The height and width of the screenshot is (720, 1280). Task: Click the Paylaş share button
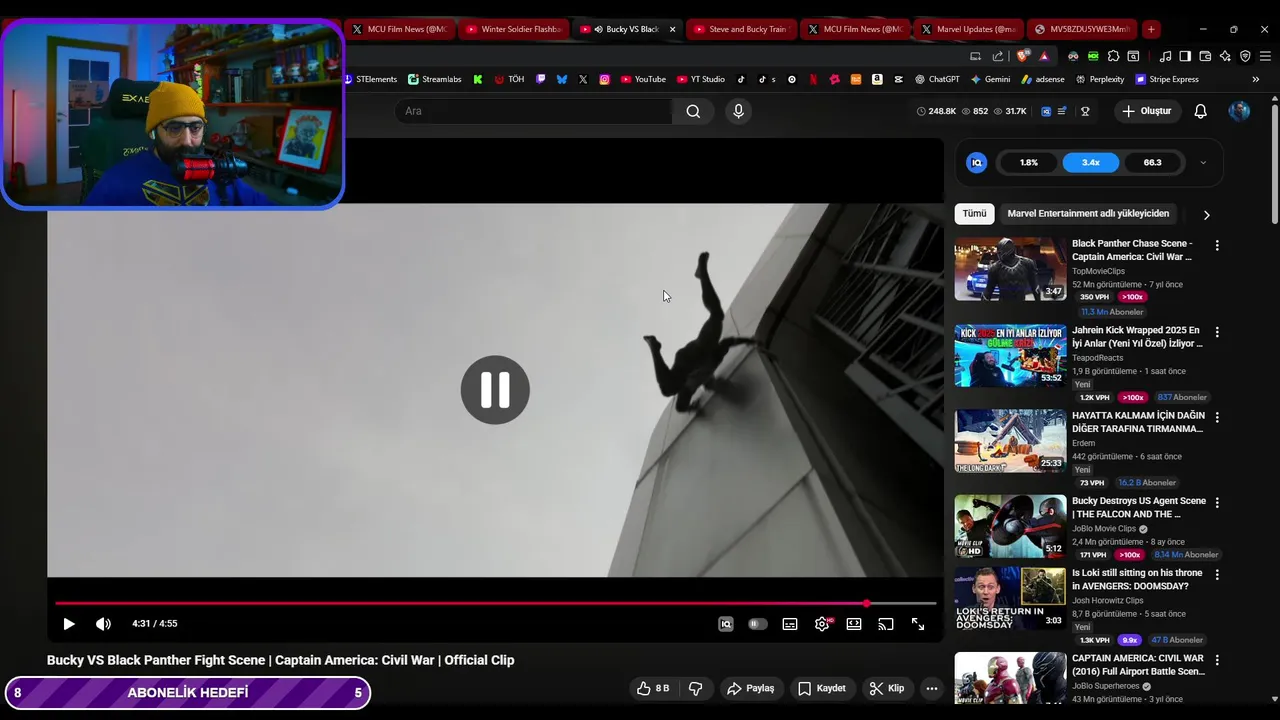pos(750,688)
